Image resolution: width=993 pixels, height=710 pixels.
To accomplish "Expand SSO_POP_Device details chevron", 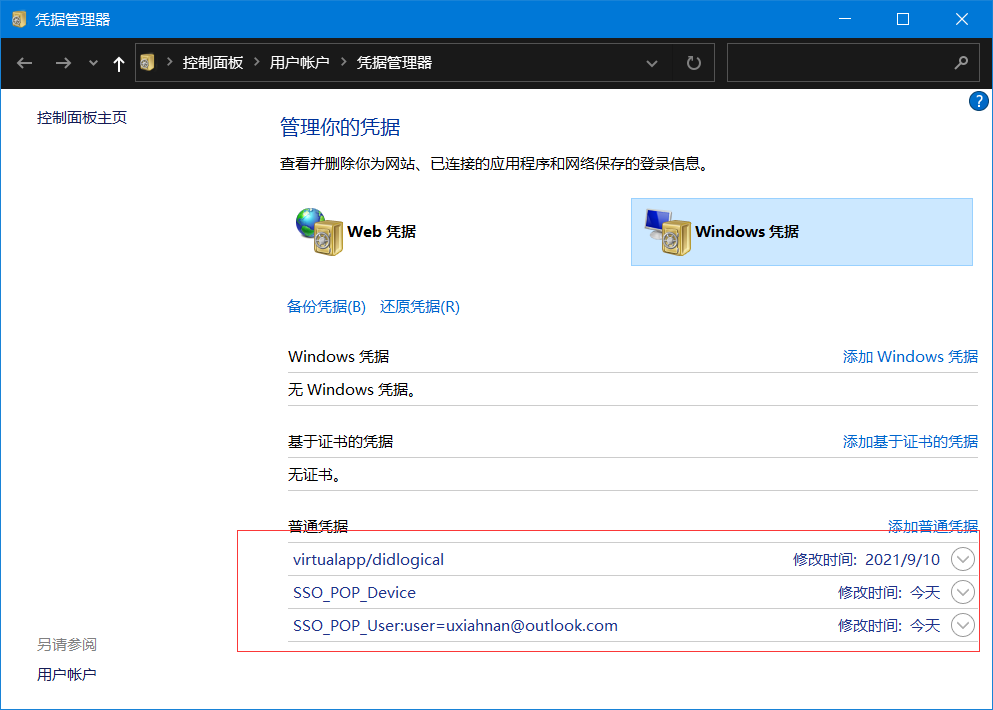I will tap(963, 592).
